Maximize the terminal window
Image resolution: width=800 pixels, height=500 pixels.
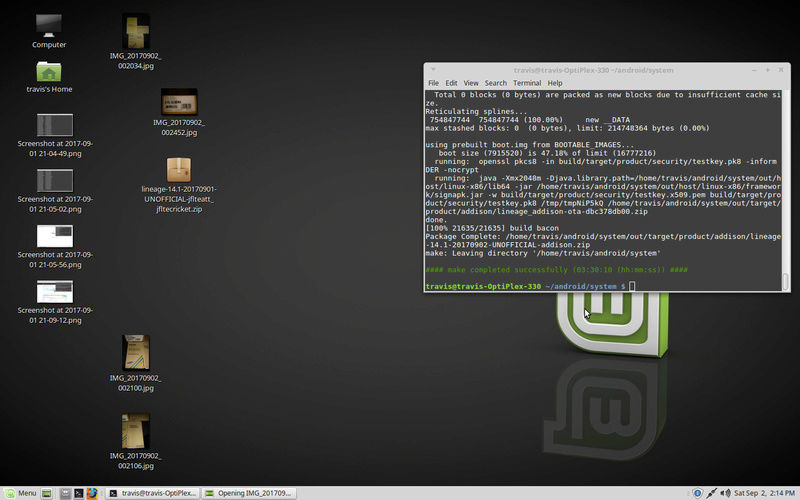(767, 70)
